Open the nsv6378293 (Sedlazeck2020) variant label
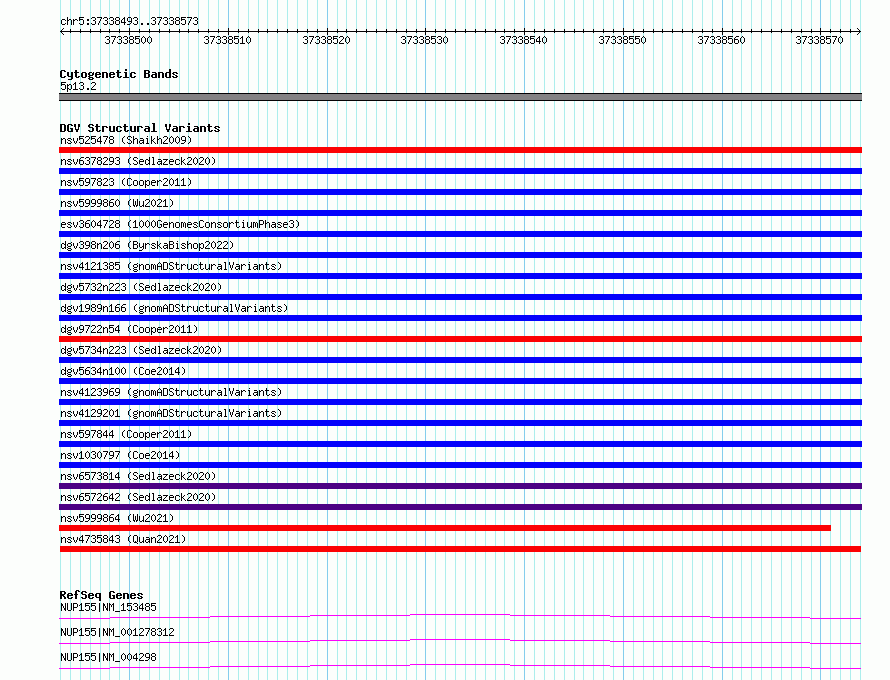Screen dimensions: 890x680 (x=138, y=161)
